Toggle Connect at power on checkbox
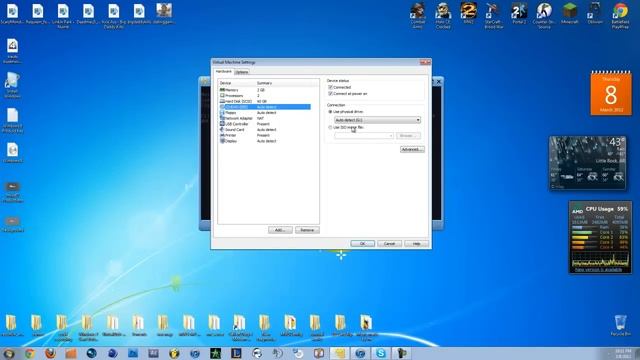 (330, 93)
